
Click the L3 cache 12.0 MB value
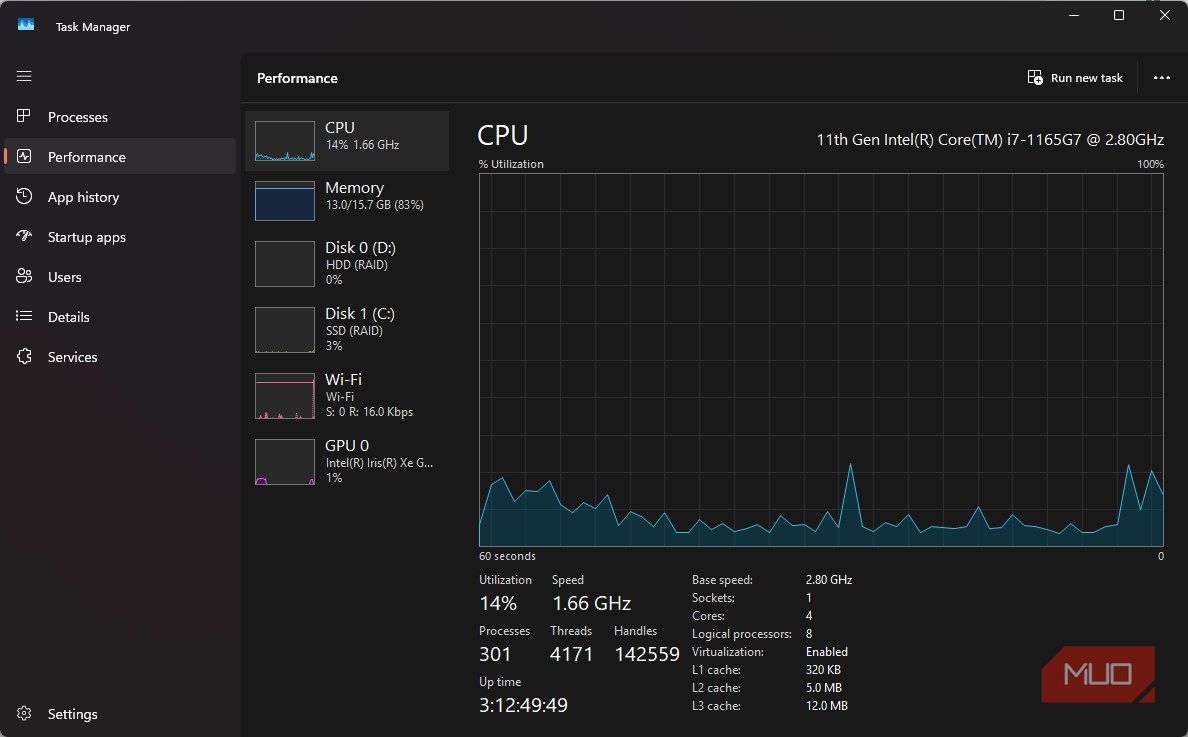click(827, 706)
